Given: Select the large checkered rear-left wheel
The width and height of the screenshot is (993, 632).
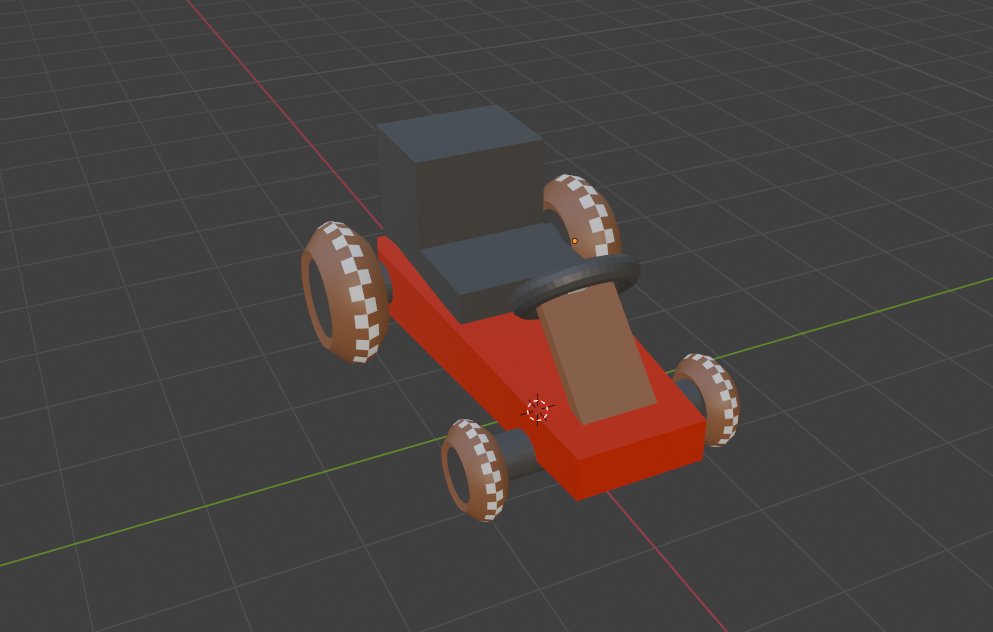Looking at the screenshot, I should [345, 292].
